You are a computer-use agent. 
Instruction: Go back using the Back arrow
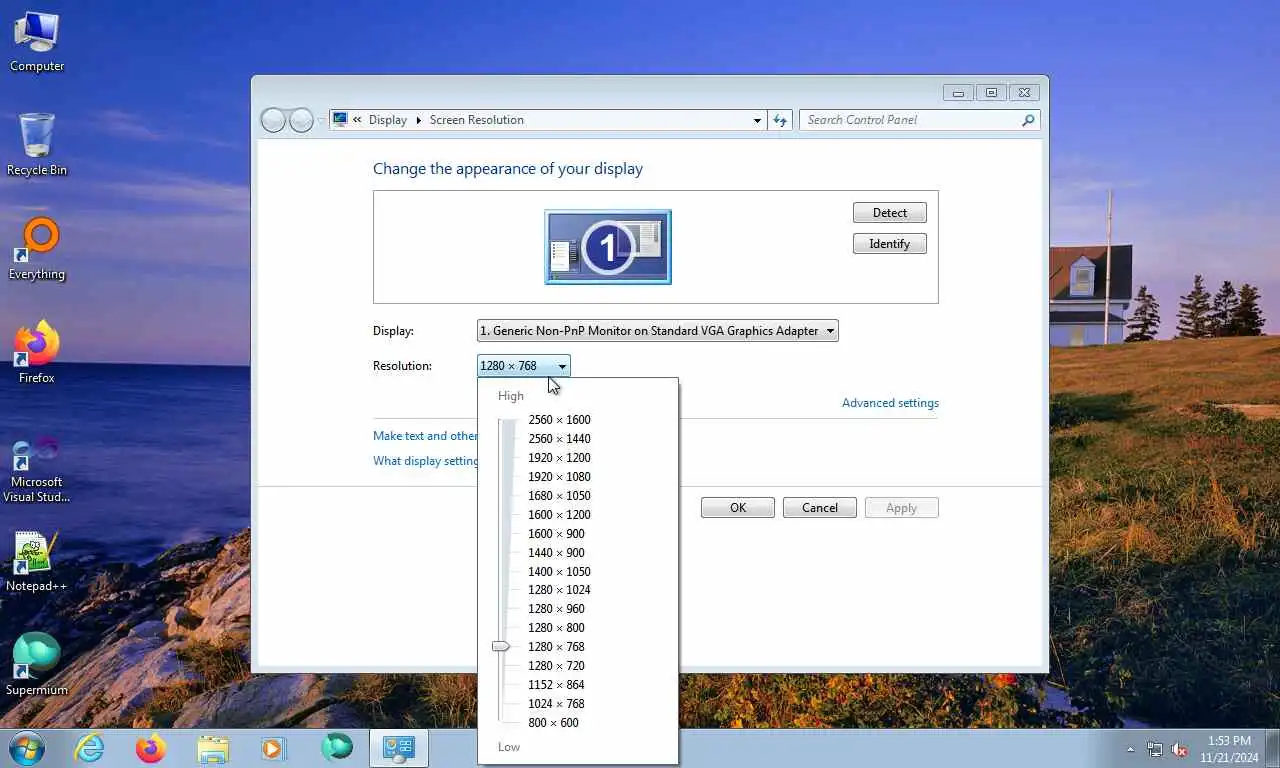[273, 120]
